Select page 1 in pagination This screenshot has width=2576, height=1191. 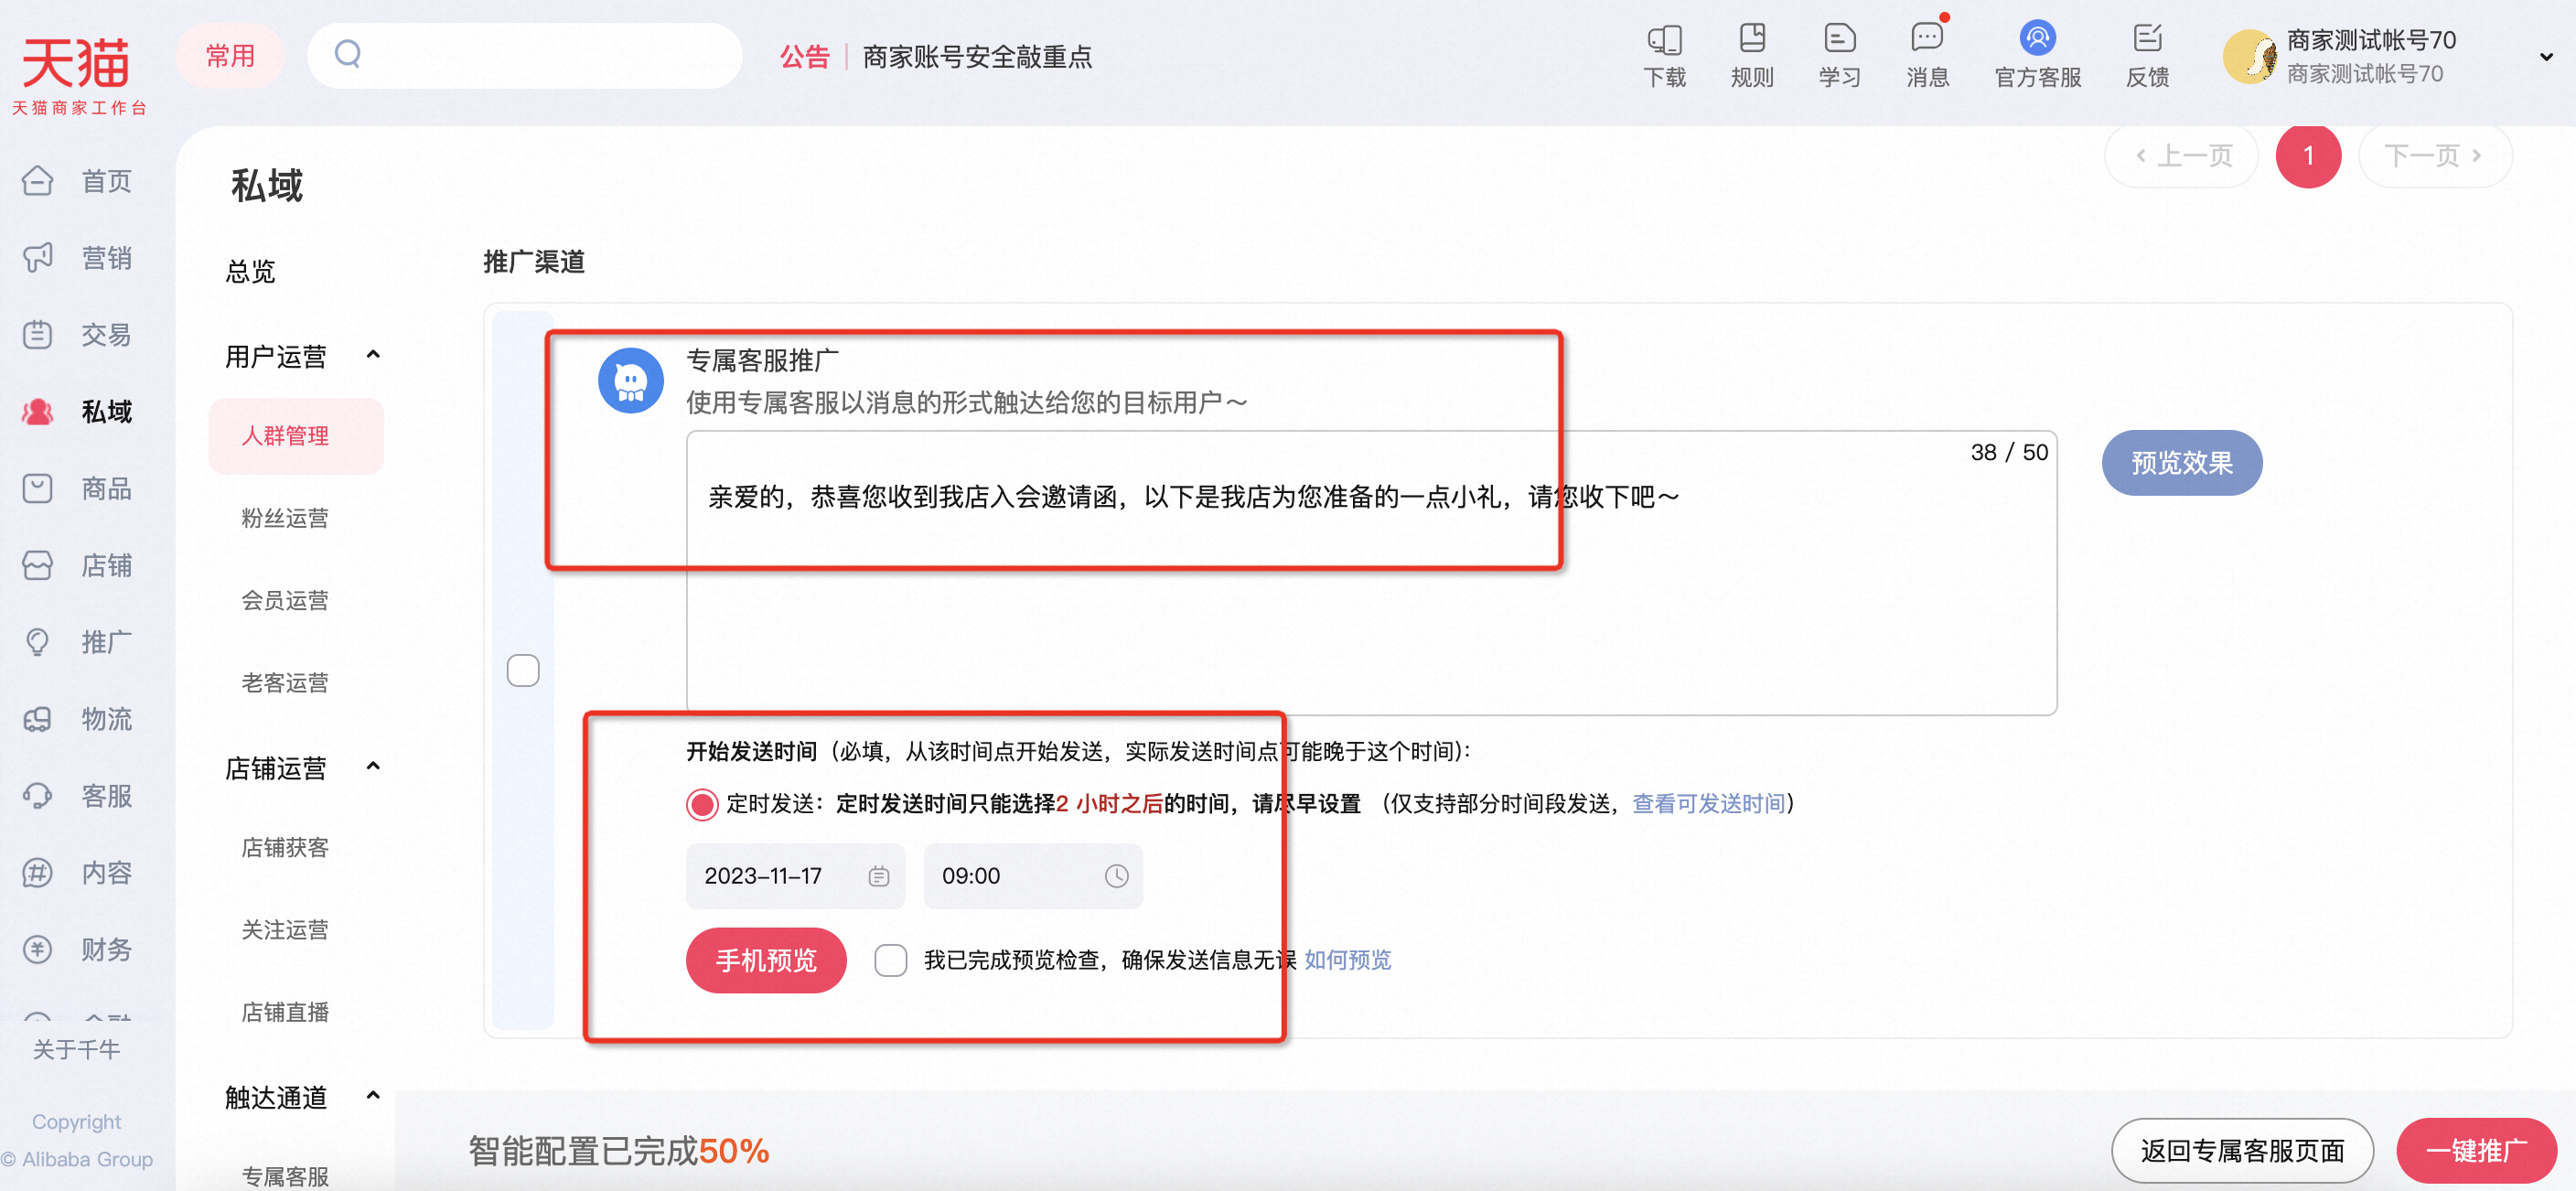tap(2308, 156)
